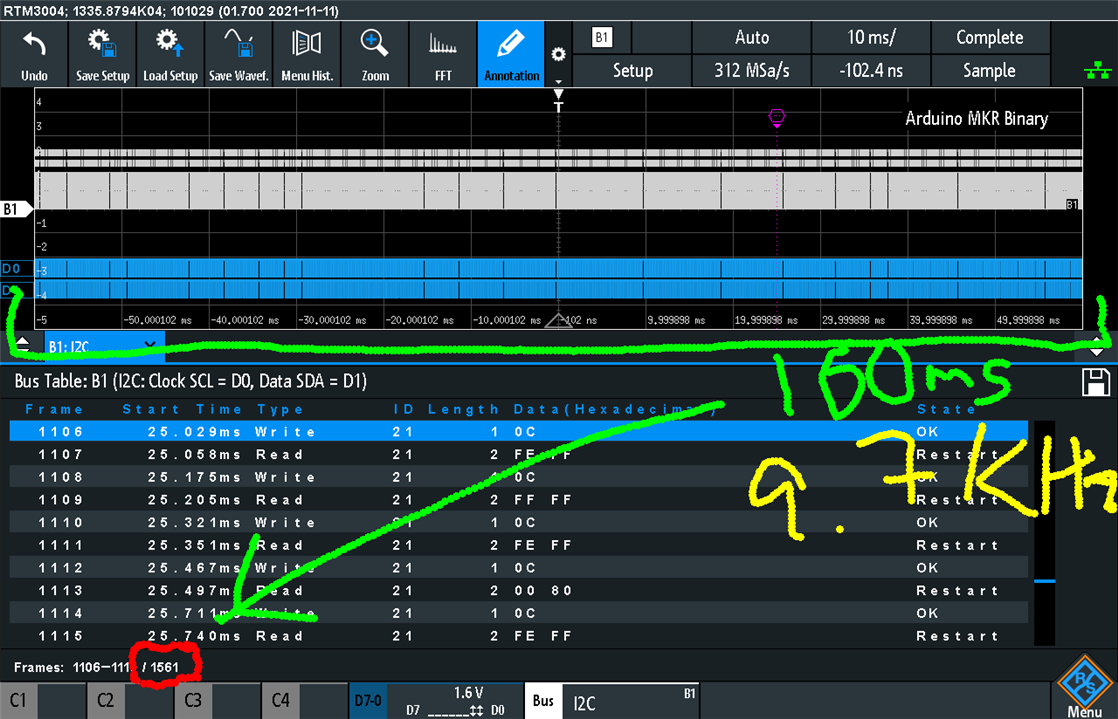Select frame 1106 row
The width and height of the screenshot is (1118, 719).
coord(518,432)
